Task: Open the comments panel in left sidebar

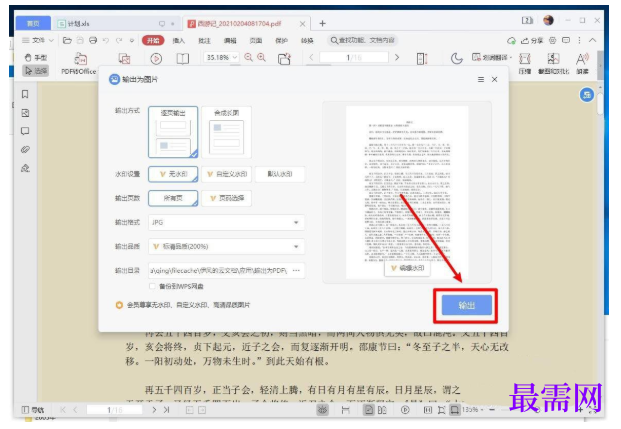Action: click(x=25, y=131)
